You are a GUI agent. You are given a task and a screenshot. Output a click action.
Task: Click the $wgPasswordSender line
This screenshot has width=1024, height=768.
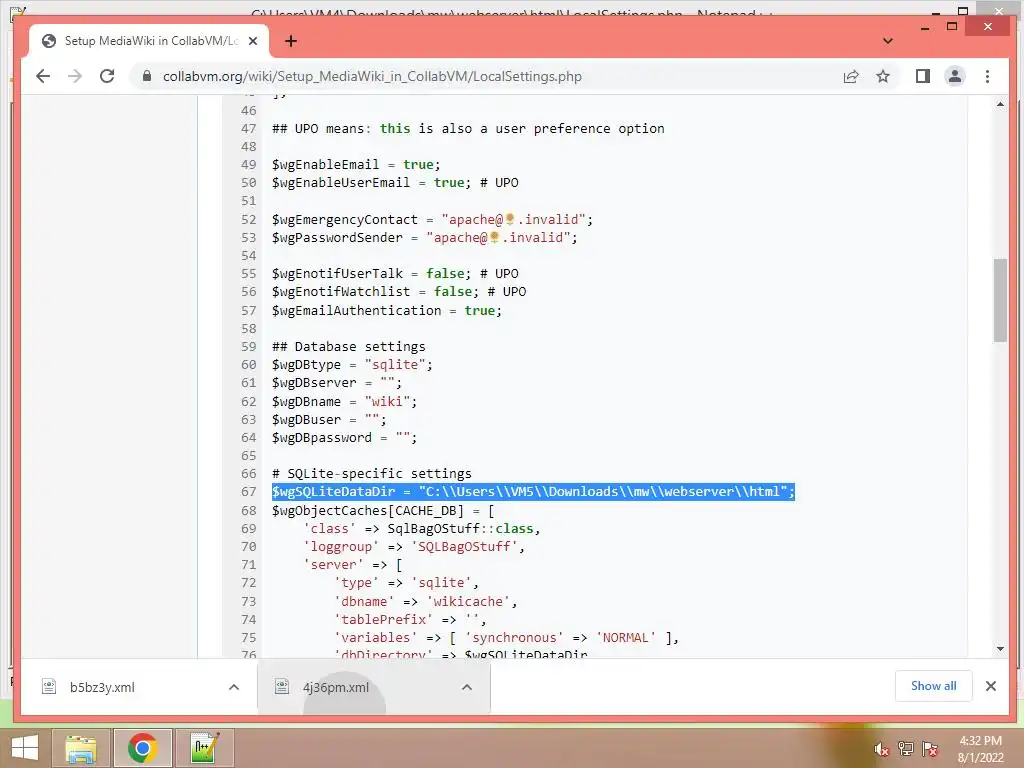click(424, 238)
